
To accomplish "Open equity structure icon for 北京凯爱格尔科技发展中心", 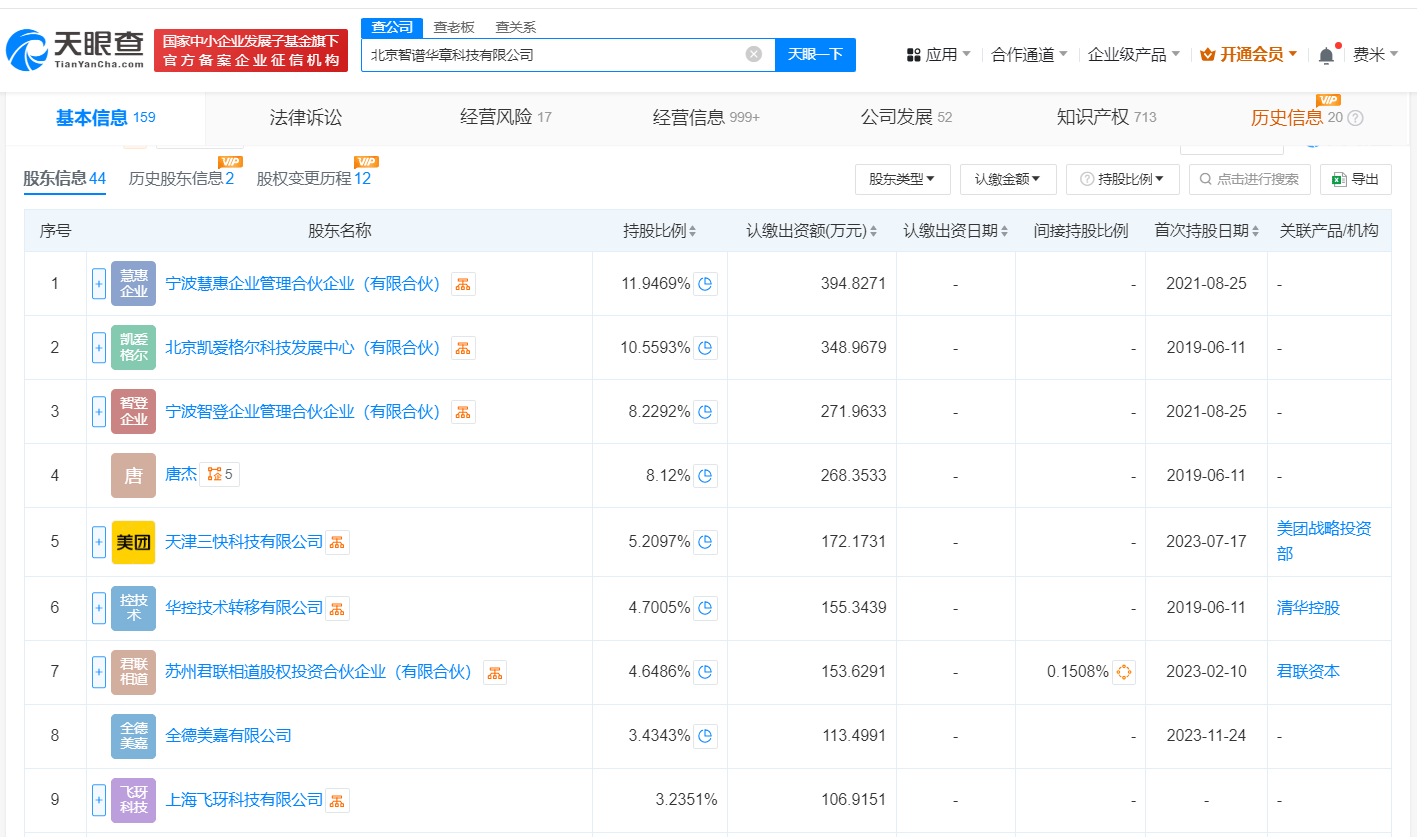I will point(463,348).
